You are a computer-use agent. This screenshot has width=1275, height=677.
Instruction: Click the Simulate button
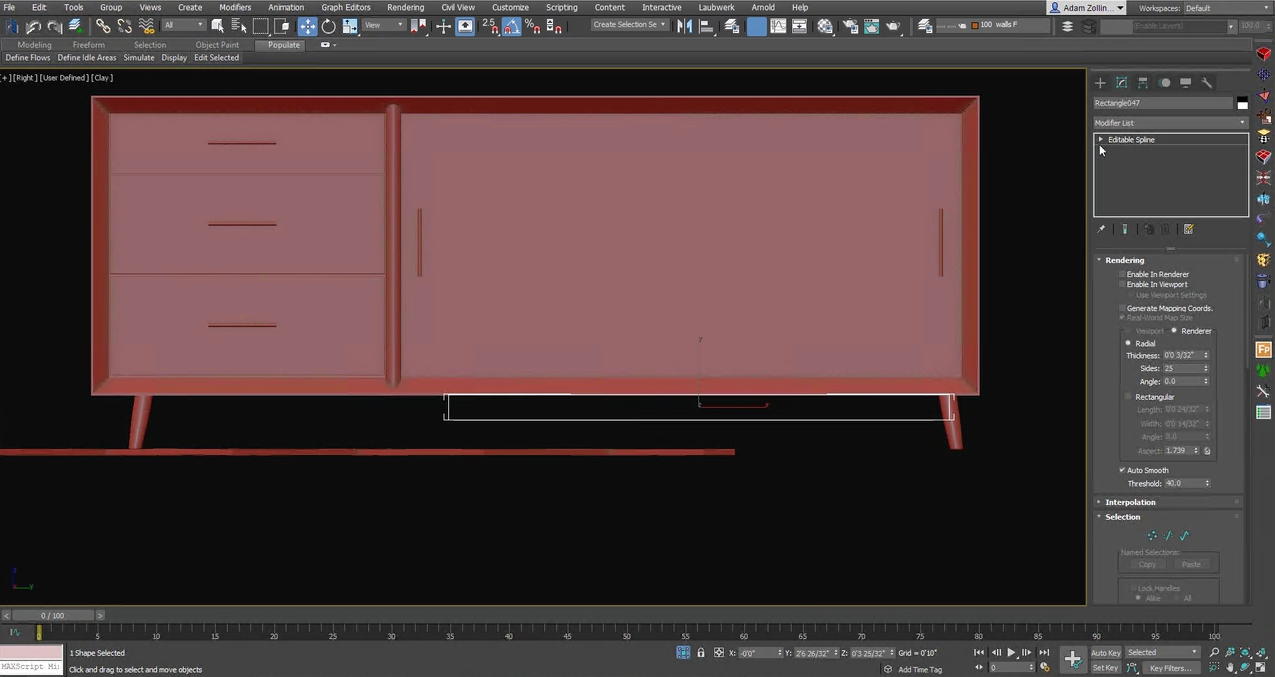click(139, 58)
